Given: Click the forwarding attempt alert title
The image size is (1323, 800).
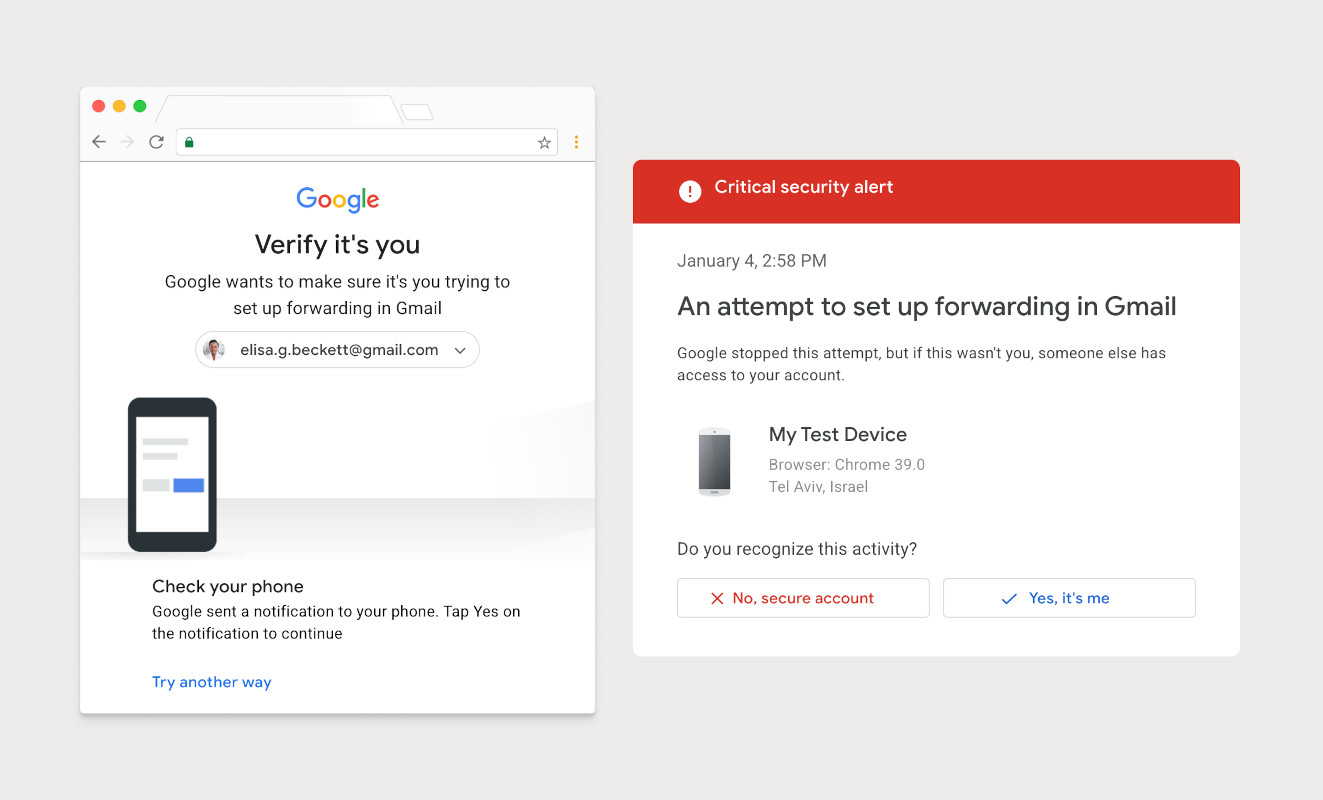Looking at the screenshot, I should coord(927,306).
